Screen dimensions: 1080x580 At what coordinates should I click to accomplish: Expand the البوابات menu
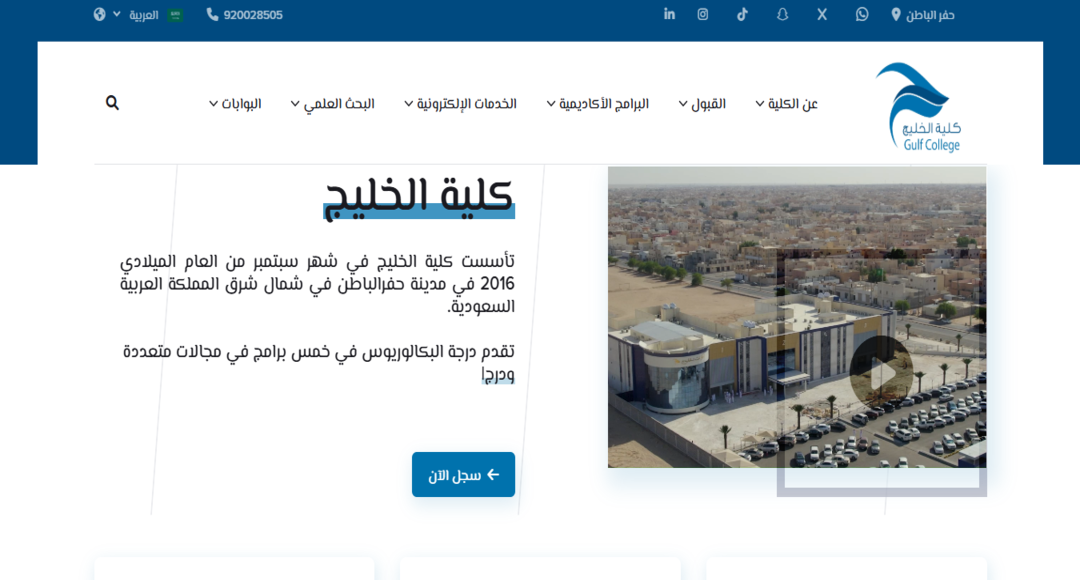(235, 103)
